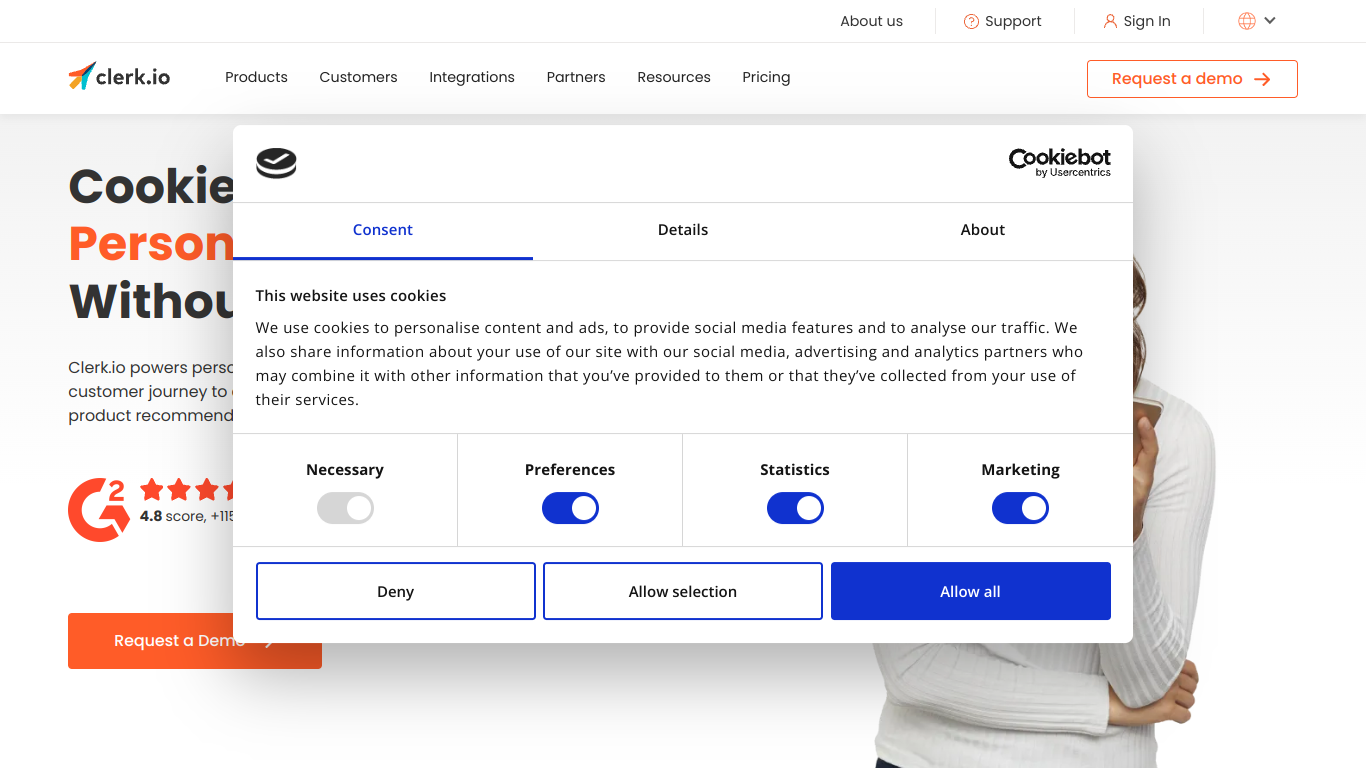
Task: Disable the Statistics cookies switch
Action: (x=795, y=508)
